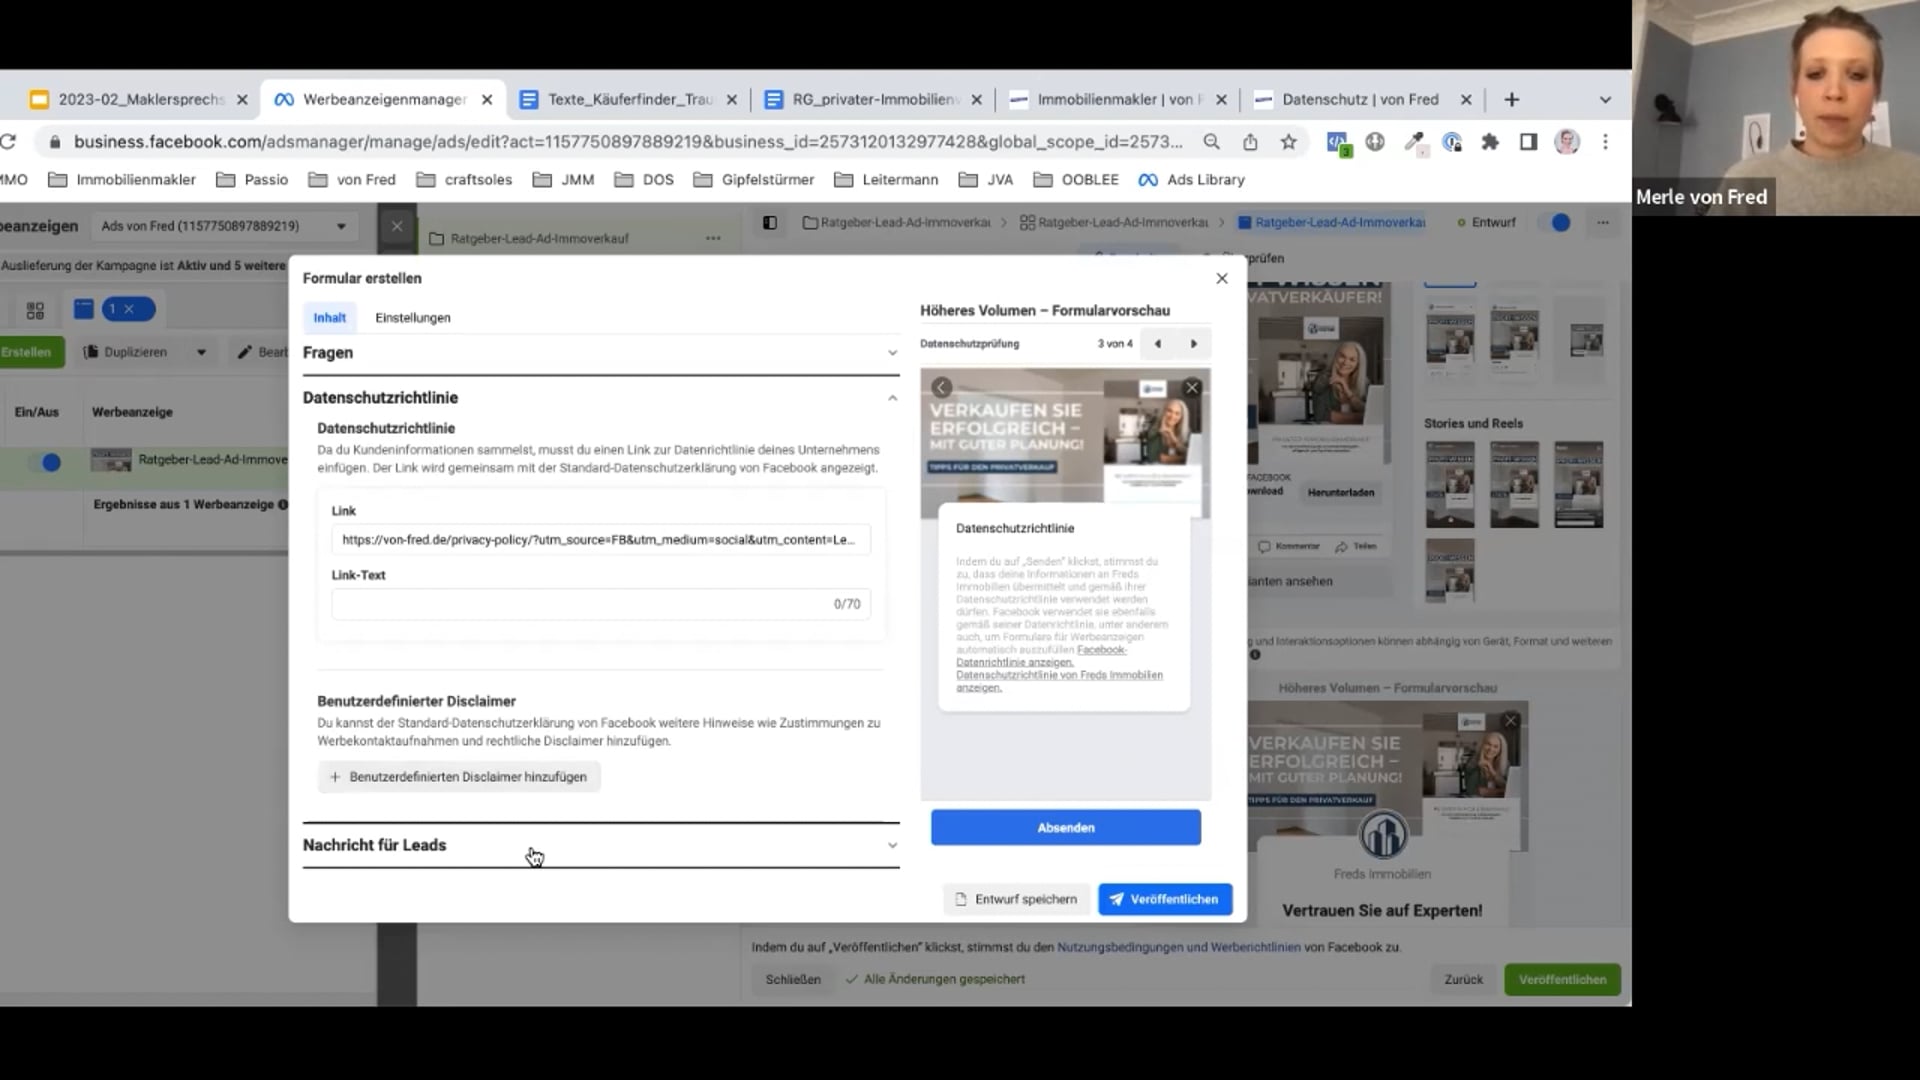This screenshot has width=1920, height=1080.
Task: Click the browser address bar URL
Action: tap(627, 142)
